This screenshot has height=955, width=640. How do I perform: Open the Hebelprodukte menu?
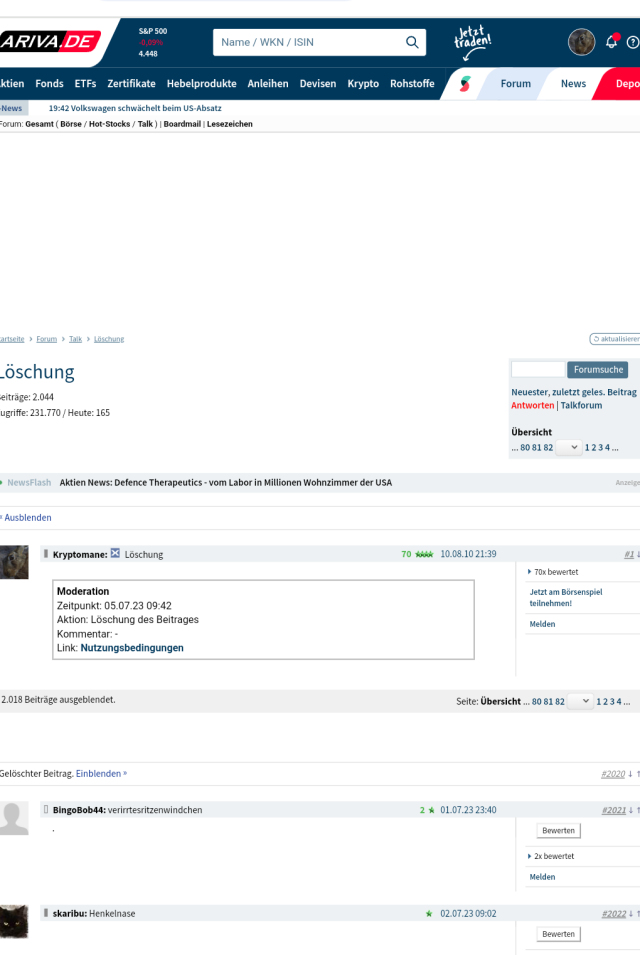click(x=202, y=83)
